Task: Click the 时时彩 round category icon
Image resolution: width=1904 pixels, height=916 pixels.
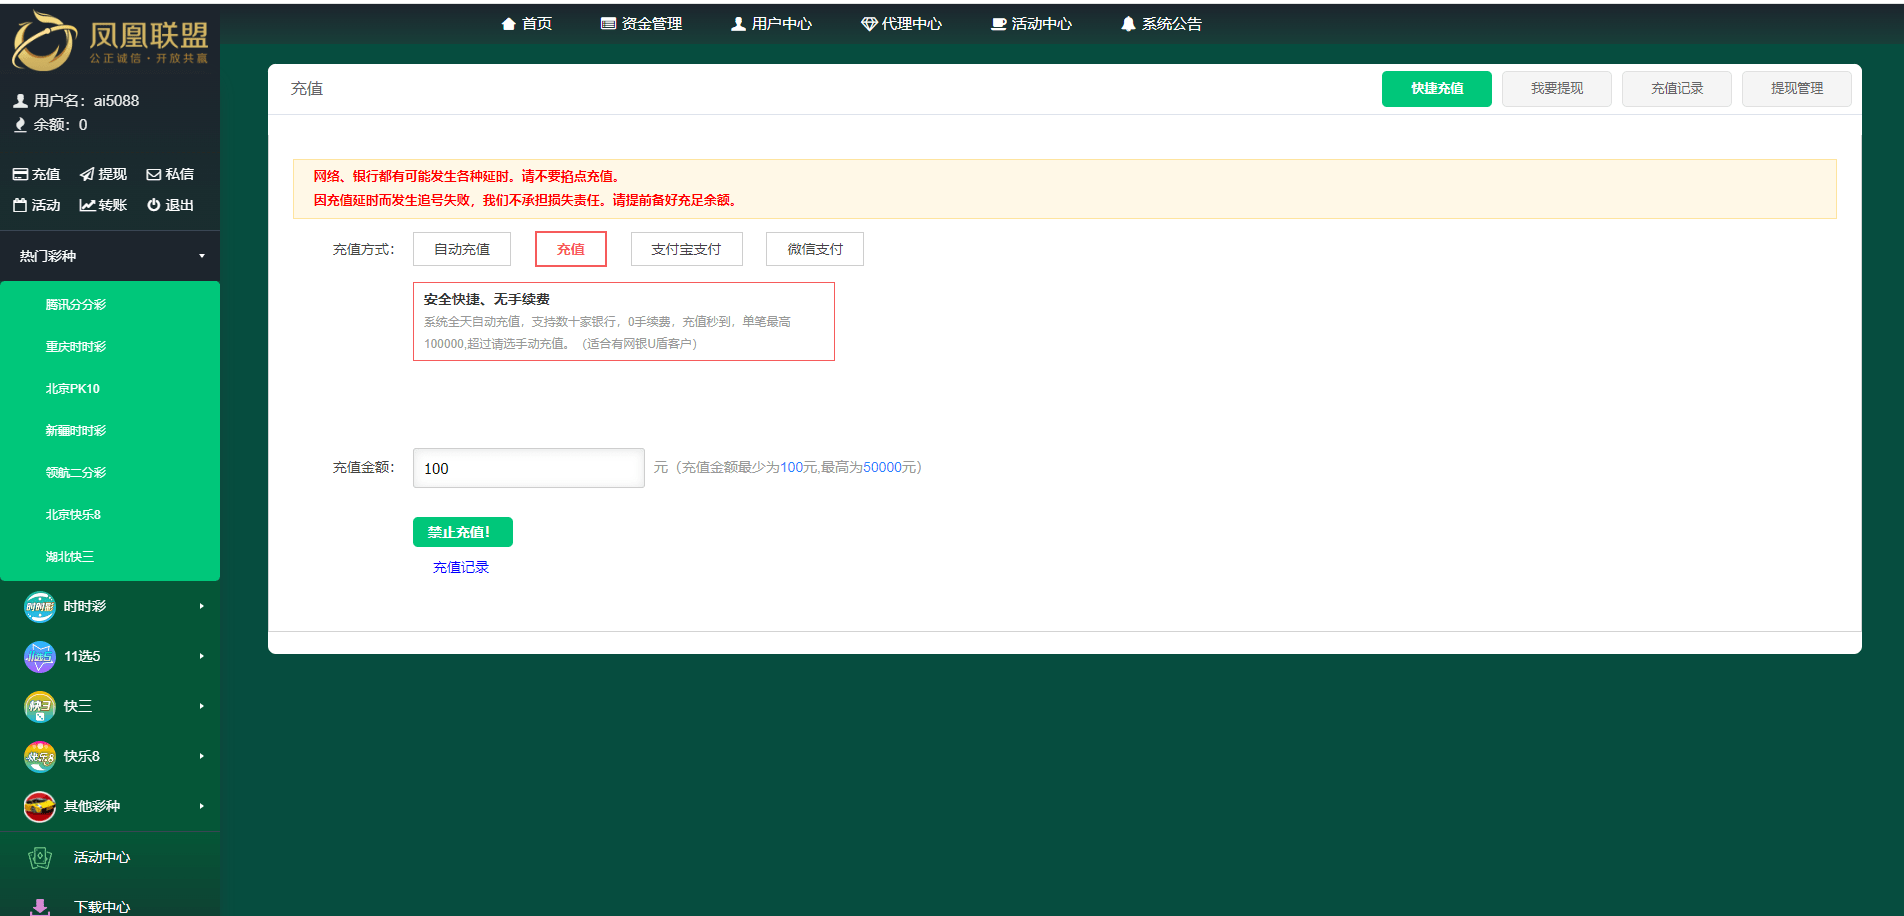Action: point(39,606)
